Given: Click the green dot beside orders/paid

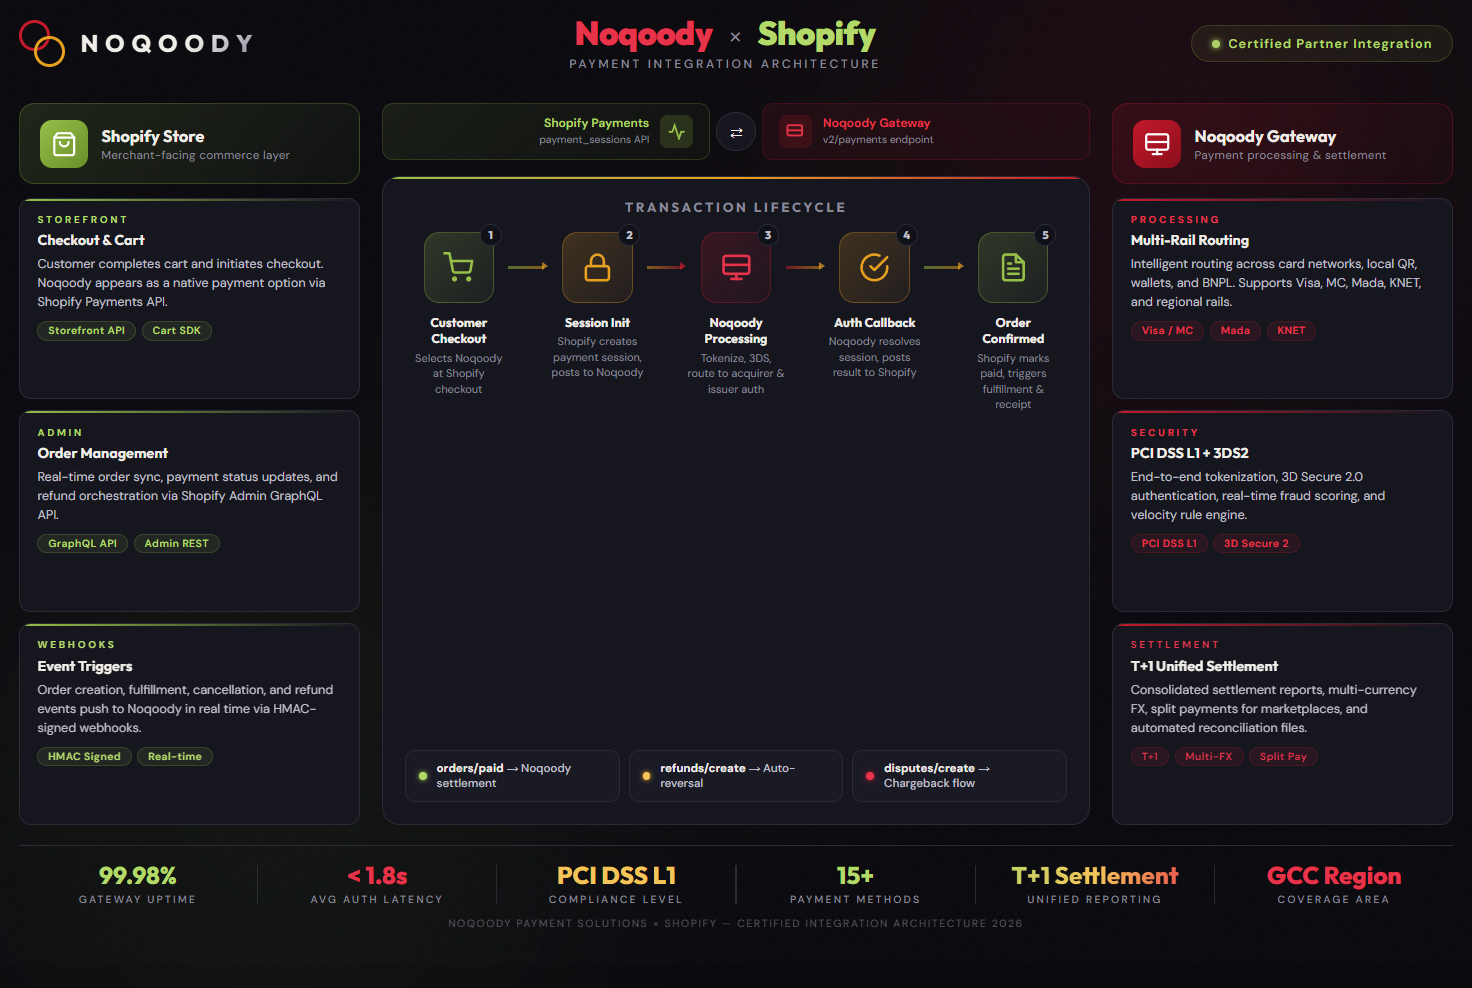Looking at the screenshot, I should tap(423, 776).
